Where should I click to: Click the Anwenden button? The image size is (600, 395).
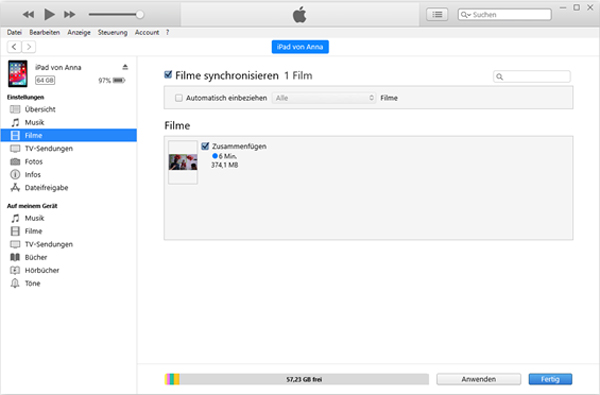(x=479, y=379)
